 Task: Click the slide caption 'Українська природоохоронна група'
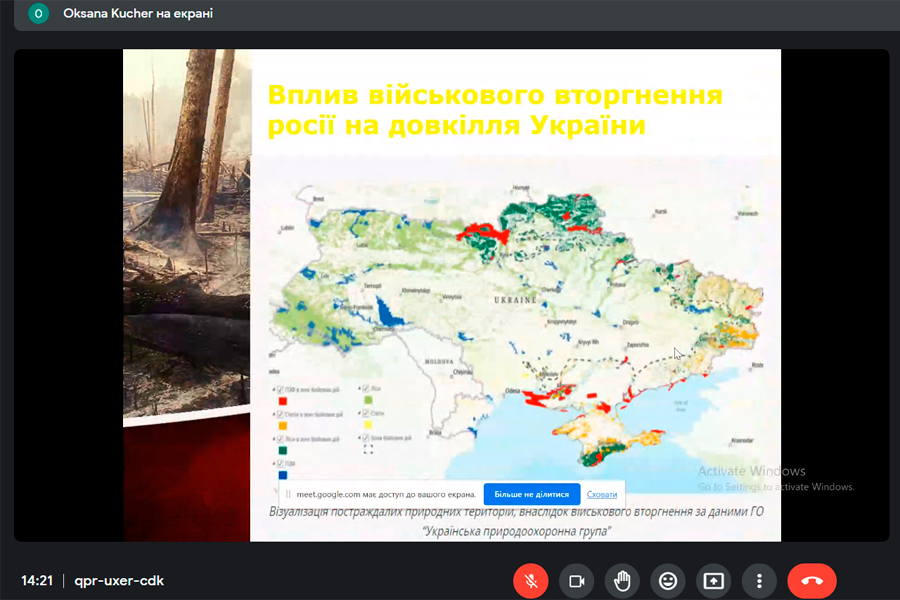517,531
